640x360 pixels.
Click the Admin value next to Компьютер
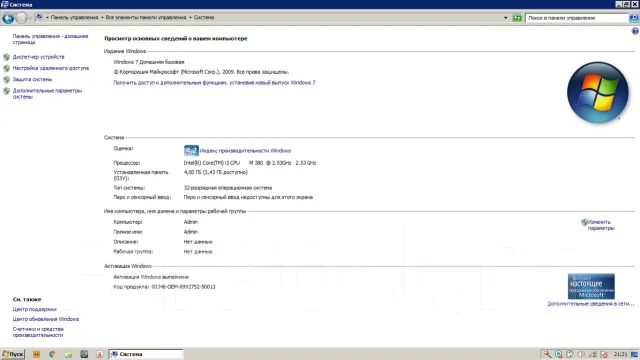point(191,222)
